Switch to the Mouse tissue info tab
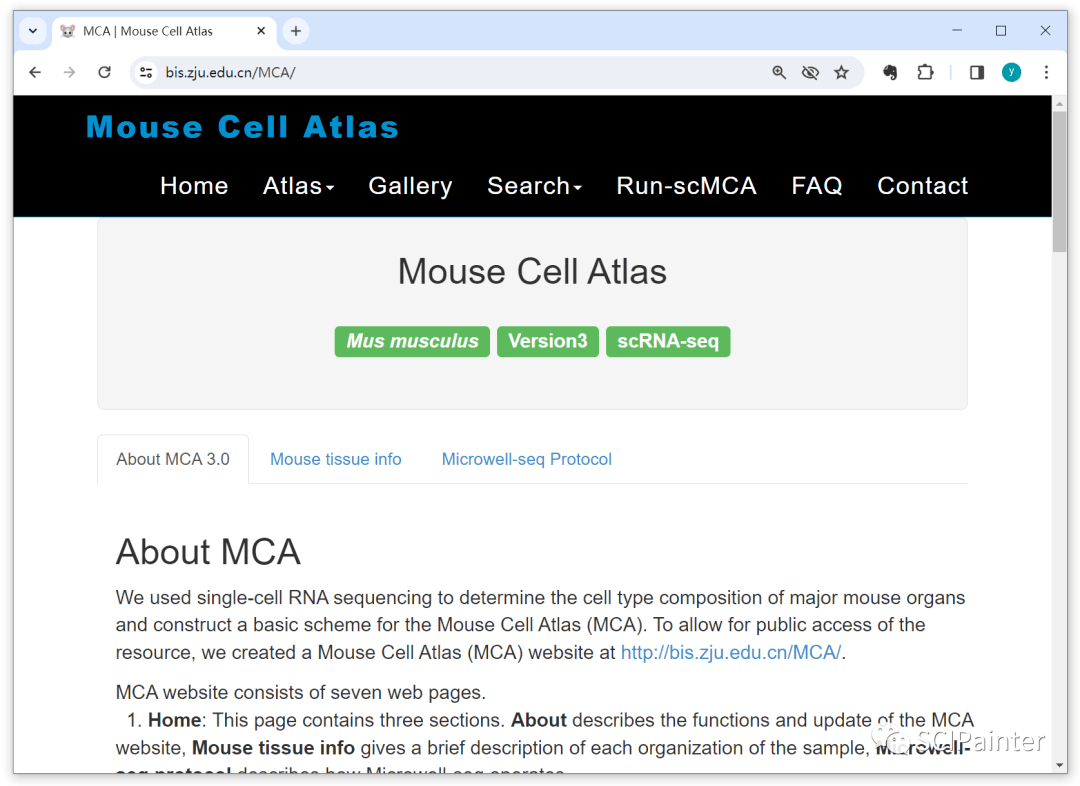 click(336, 459)
